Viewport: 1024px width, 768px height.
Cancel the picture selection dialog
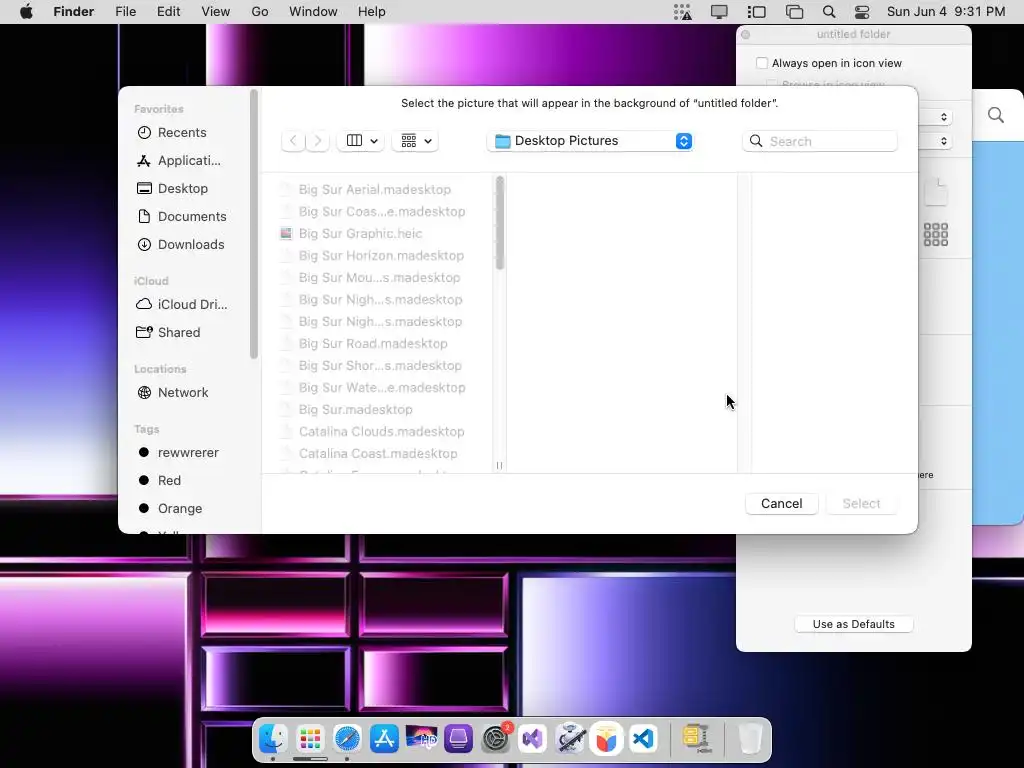pos(782,504)
